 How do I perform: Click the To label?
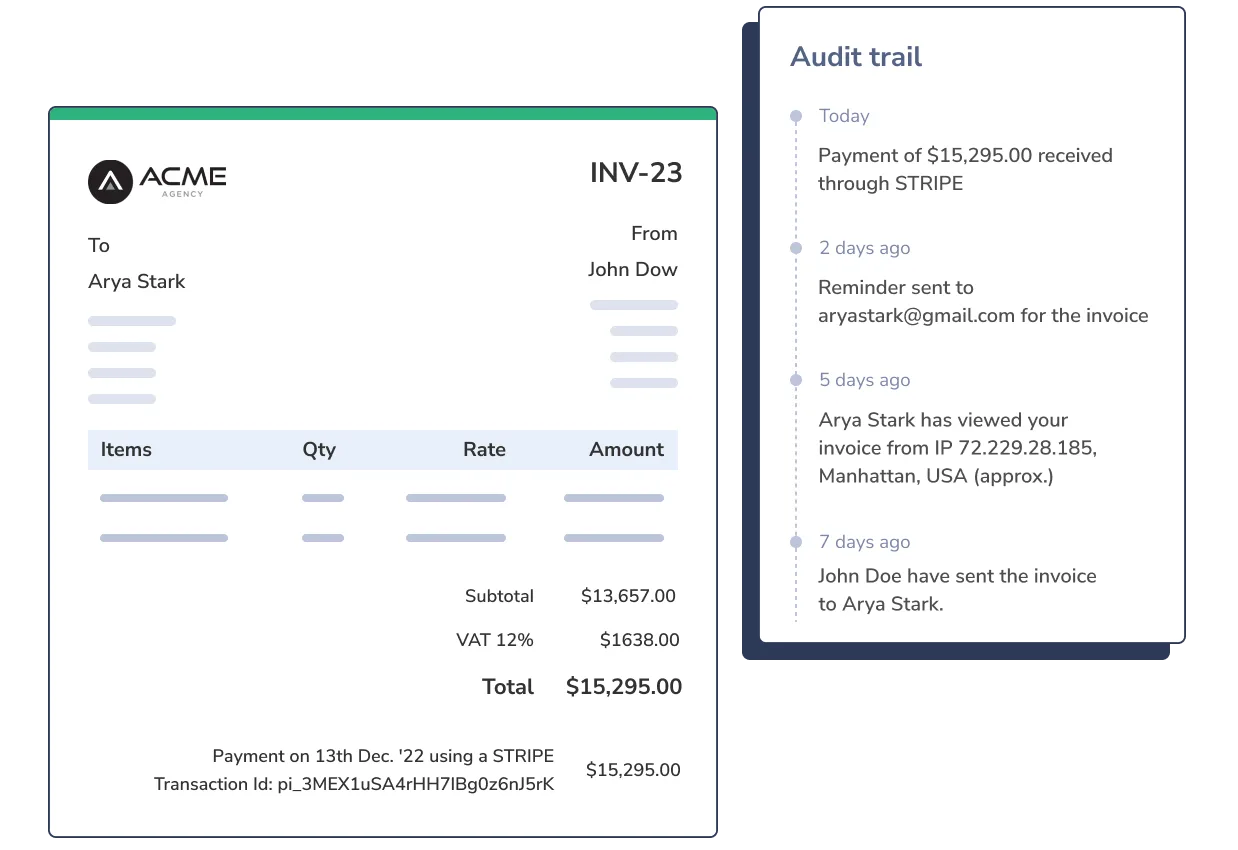(x=99, y=245)
